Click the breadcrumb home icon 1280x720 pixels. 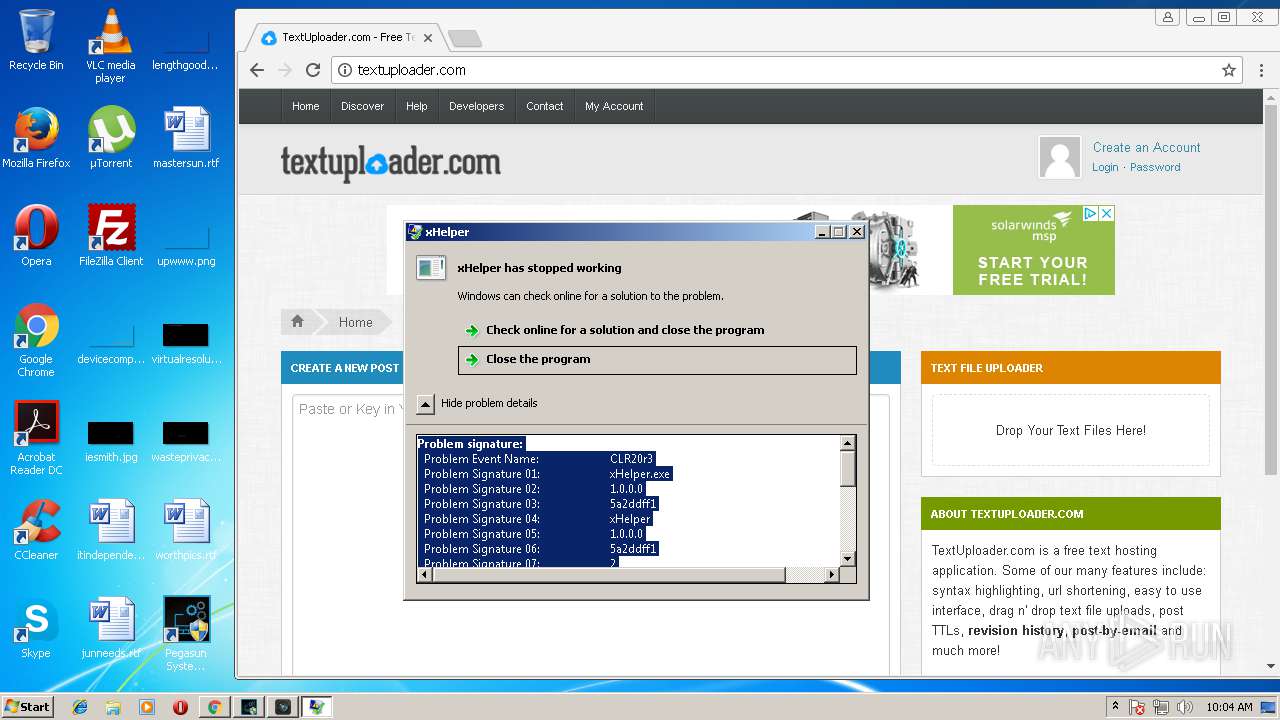tap(297, 321)
